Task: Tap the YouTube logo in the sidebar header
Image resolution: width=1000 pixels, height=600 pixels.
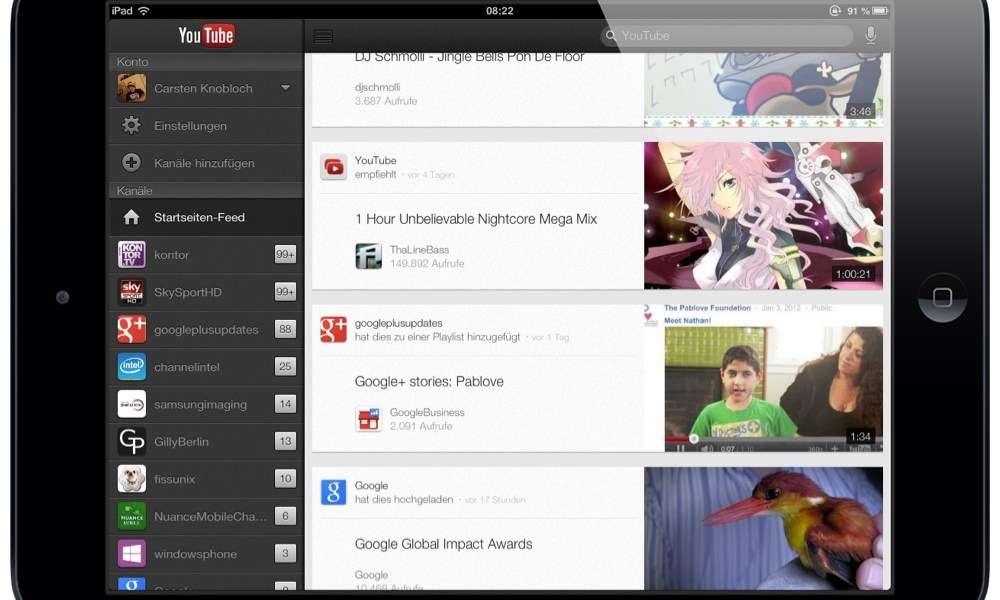Action: click(206, 35)
